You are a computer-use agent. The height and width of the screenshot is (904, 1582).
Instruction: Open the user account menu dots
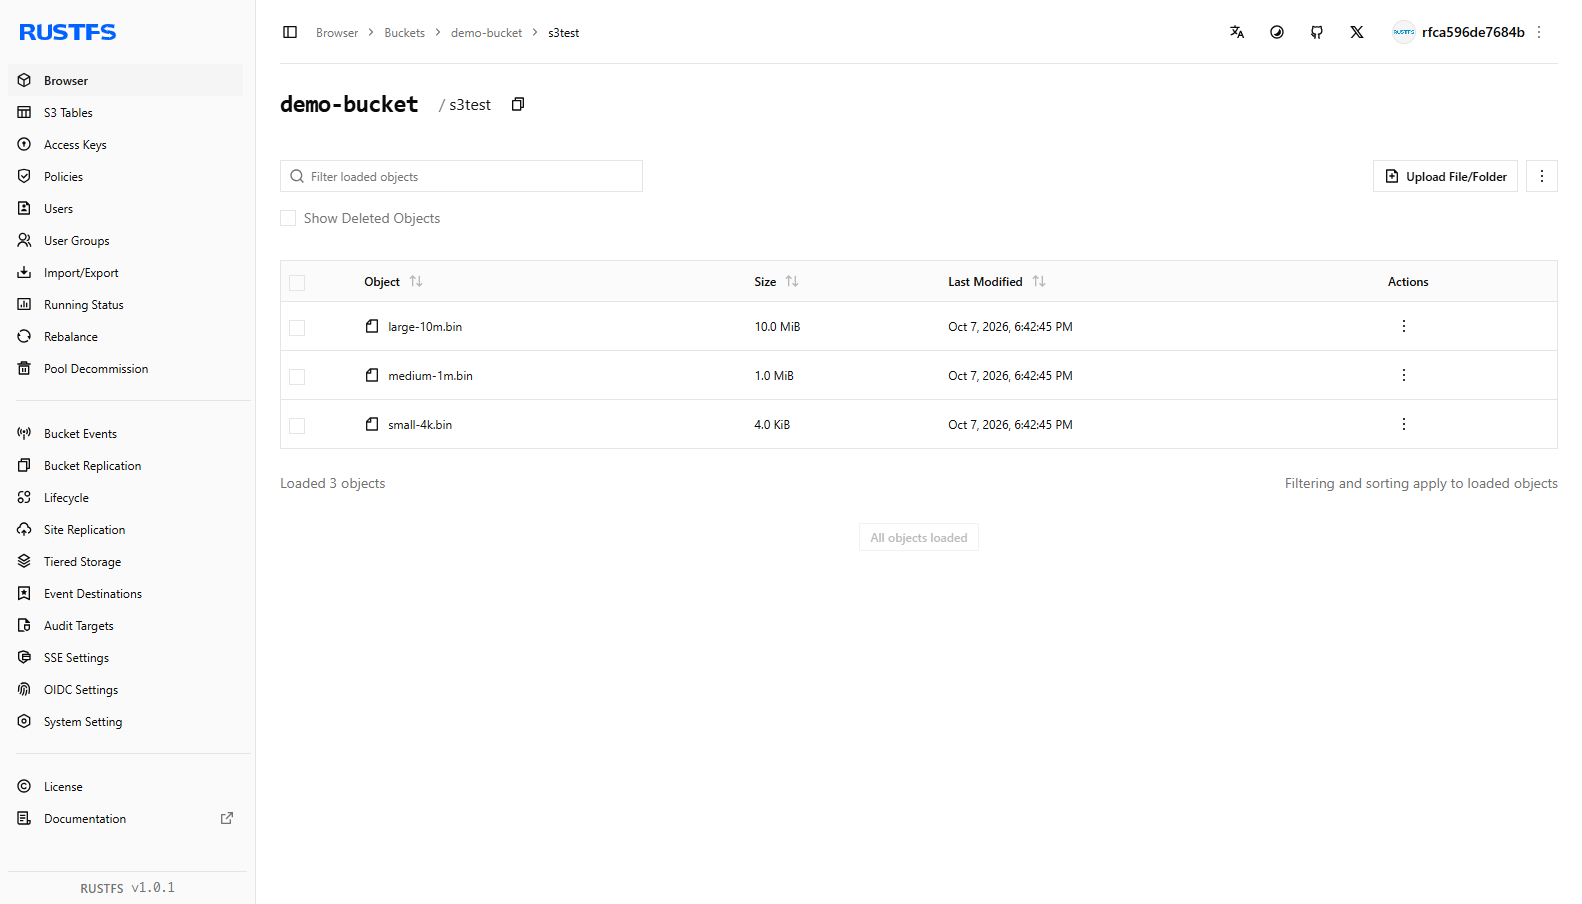pos(1539,32)
